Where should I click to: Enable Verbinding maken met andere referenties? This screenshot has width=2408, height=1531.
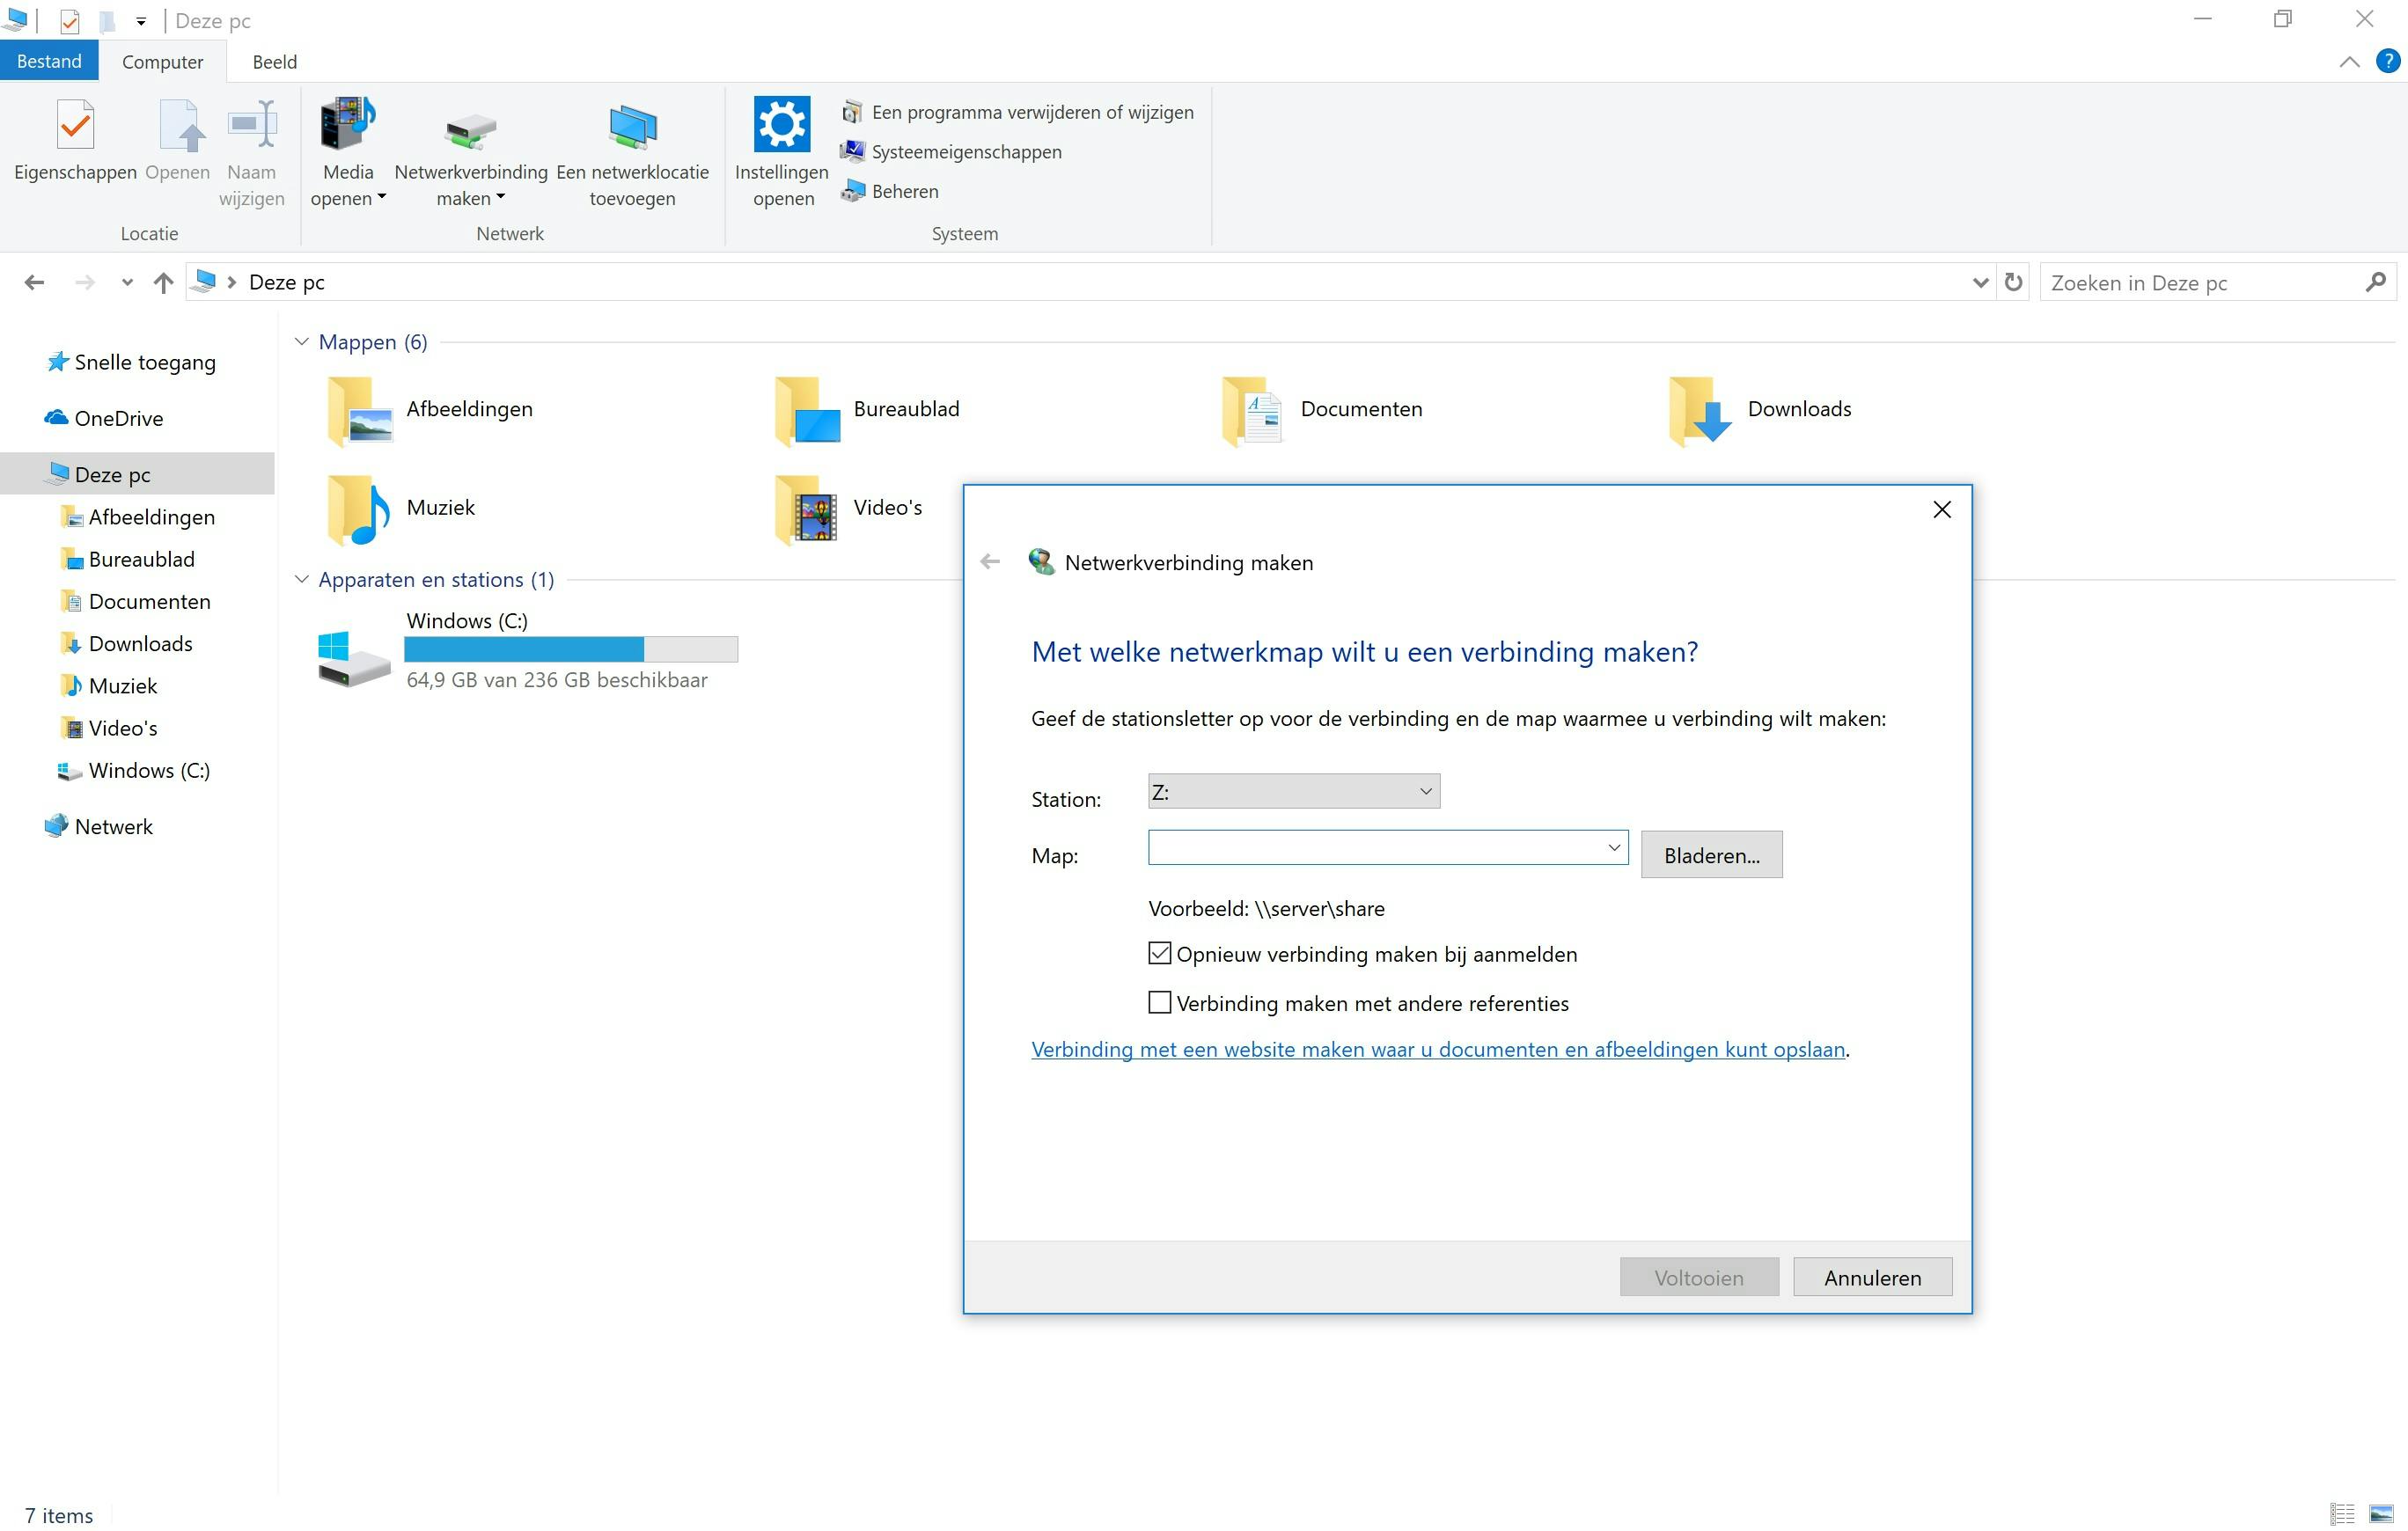point(1159,1003)
